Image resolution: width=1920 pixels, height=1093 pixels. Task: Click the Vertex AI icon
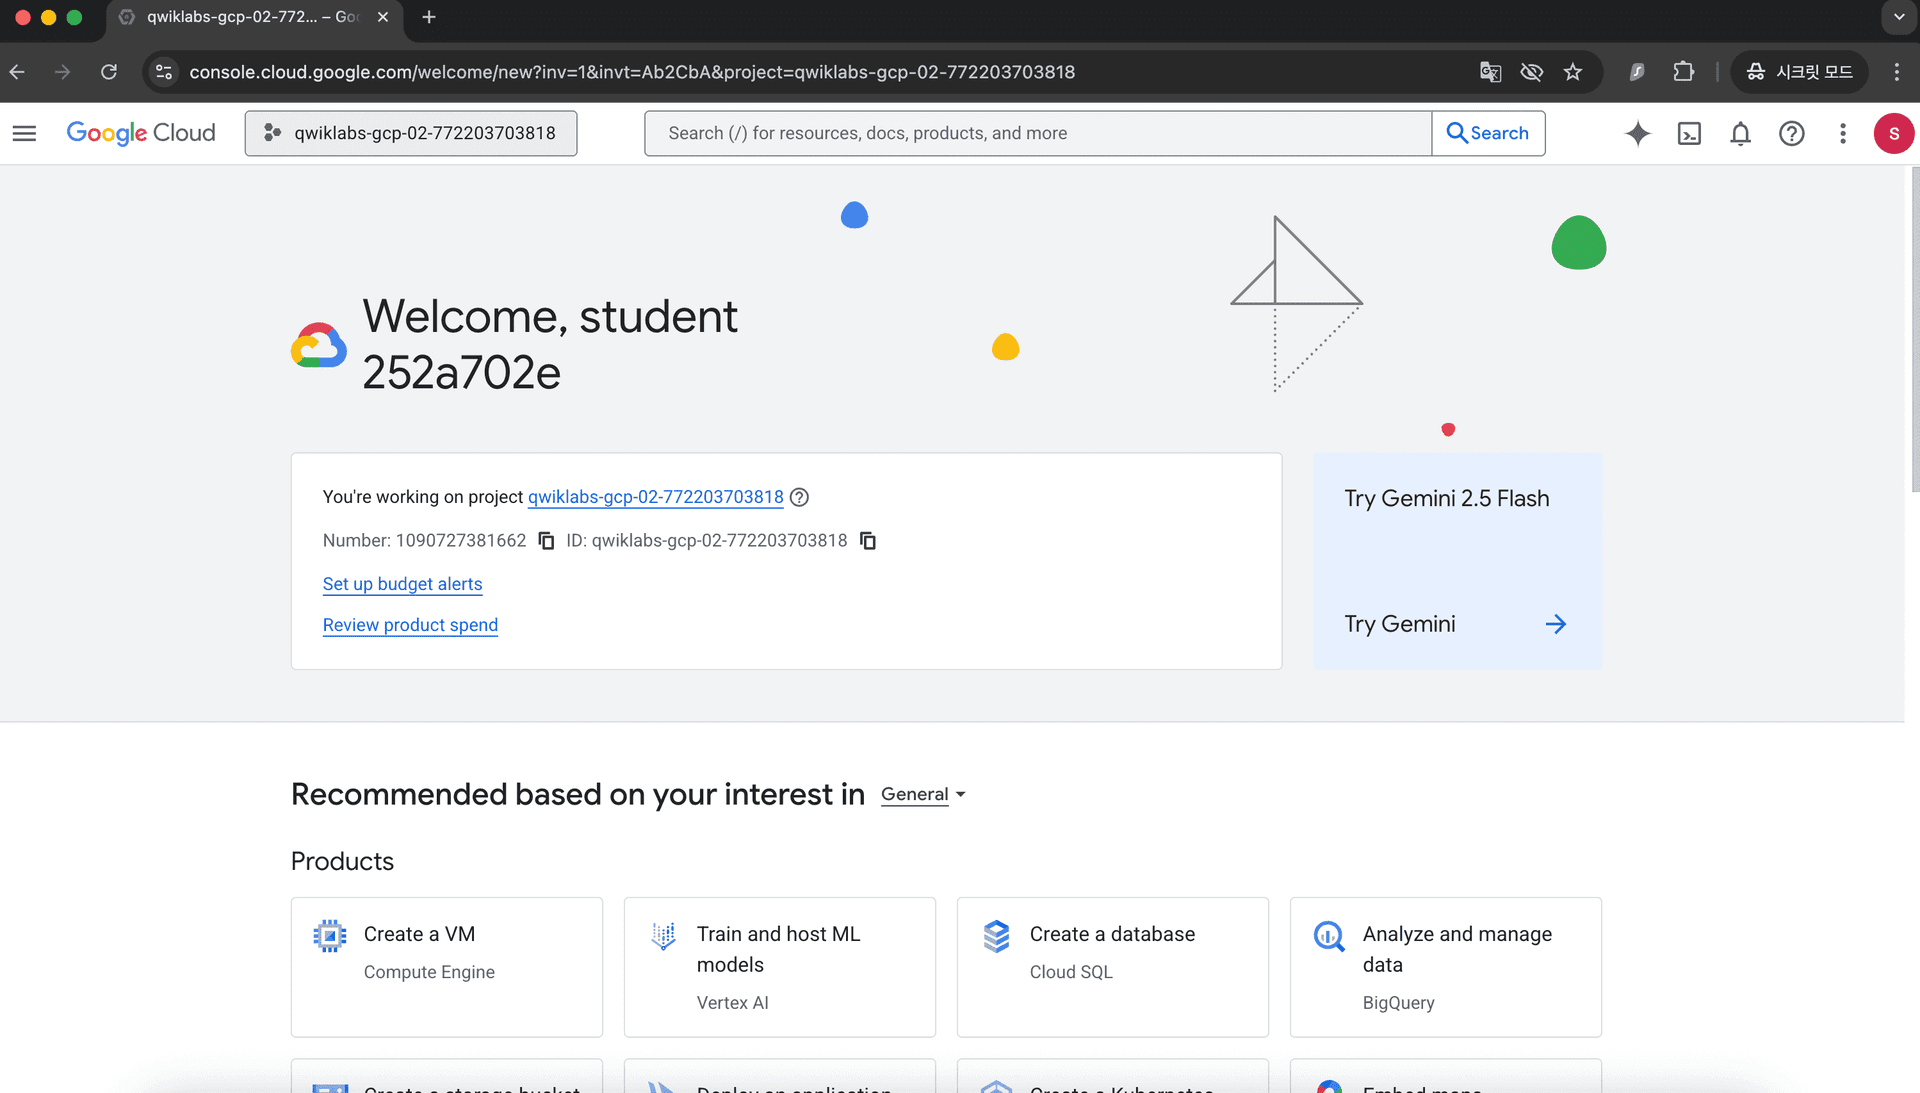[x=663, y=936]
